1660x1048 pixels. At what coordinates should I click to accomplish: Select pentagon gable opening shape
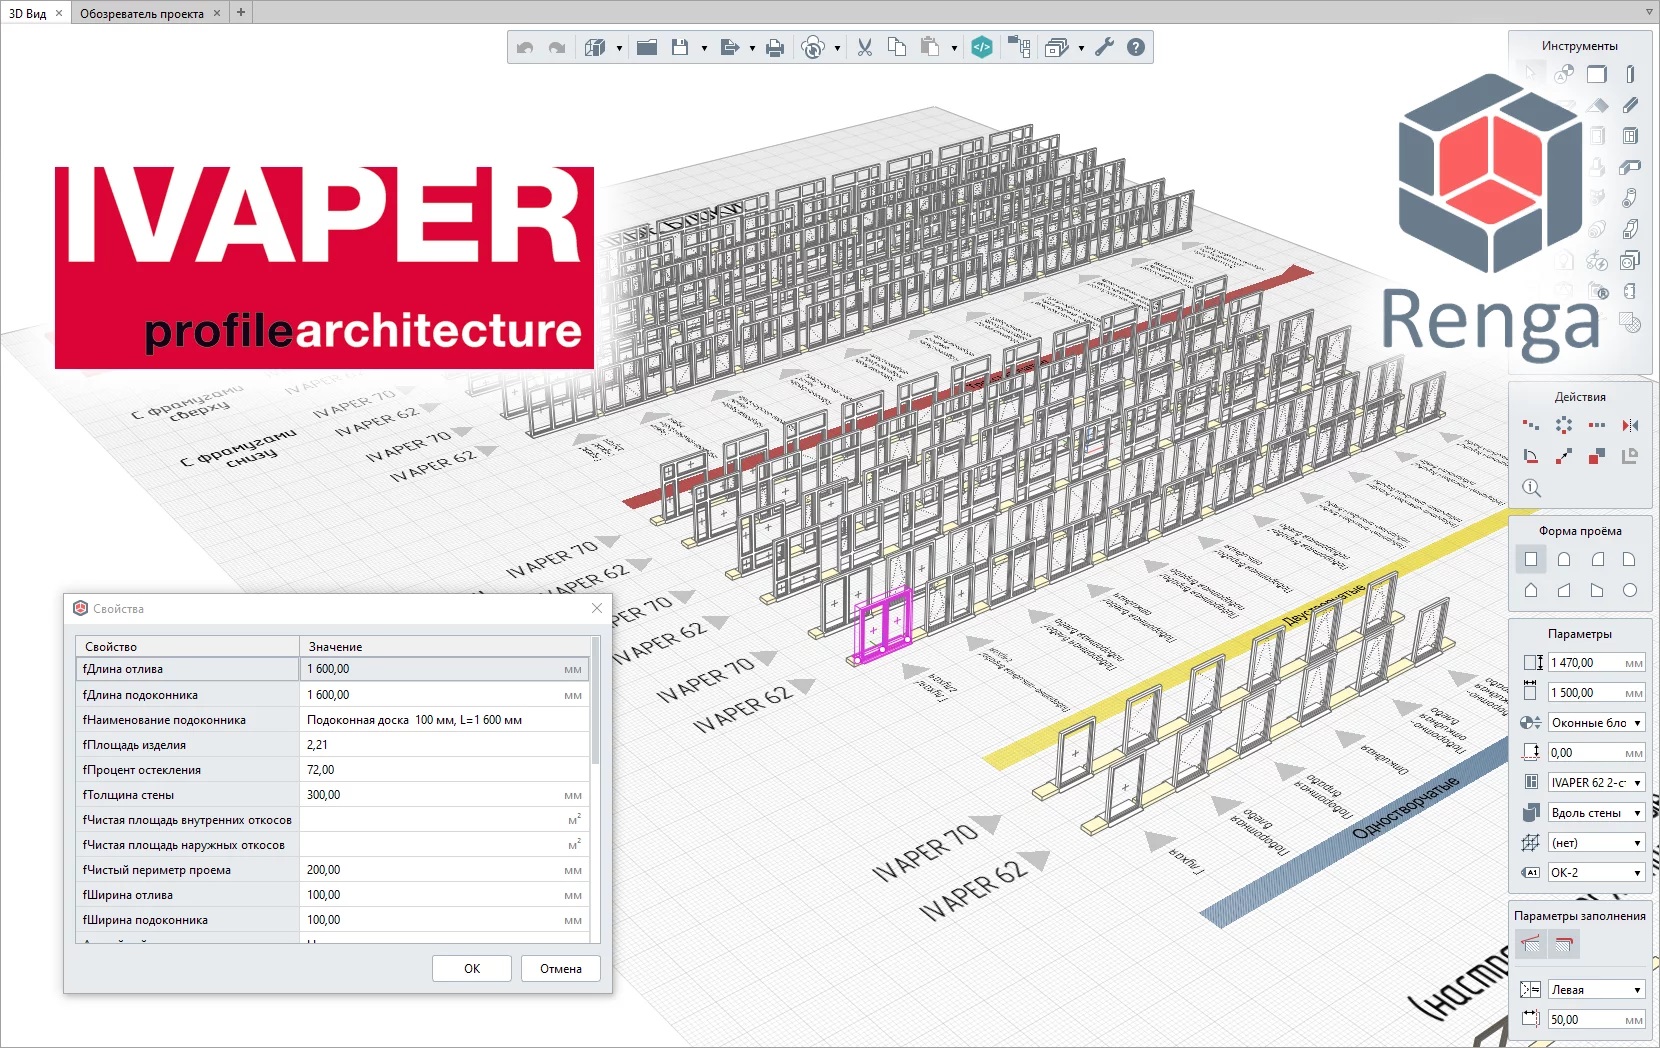click(1531, 590)
